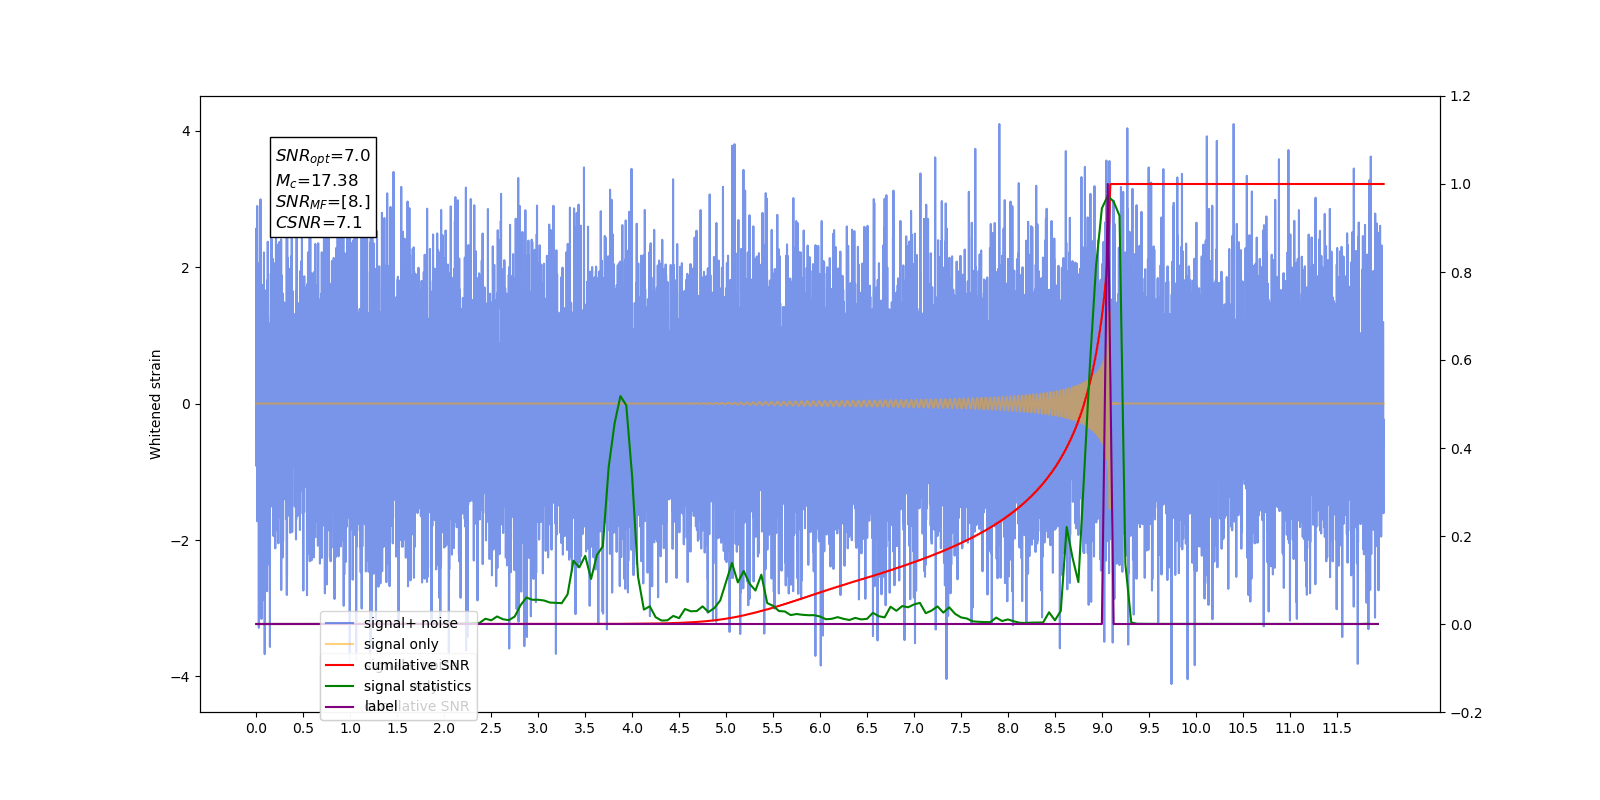This screenshot has width=1600, height=800.
Task: Click x-axis tick label 4.5
Action: pos(679,728)
